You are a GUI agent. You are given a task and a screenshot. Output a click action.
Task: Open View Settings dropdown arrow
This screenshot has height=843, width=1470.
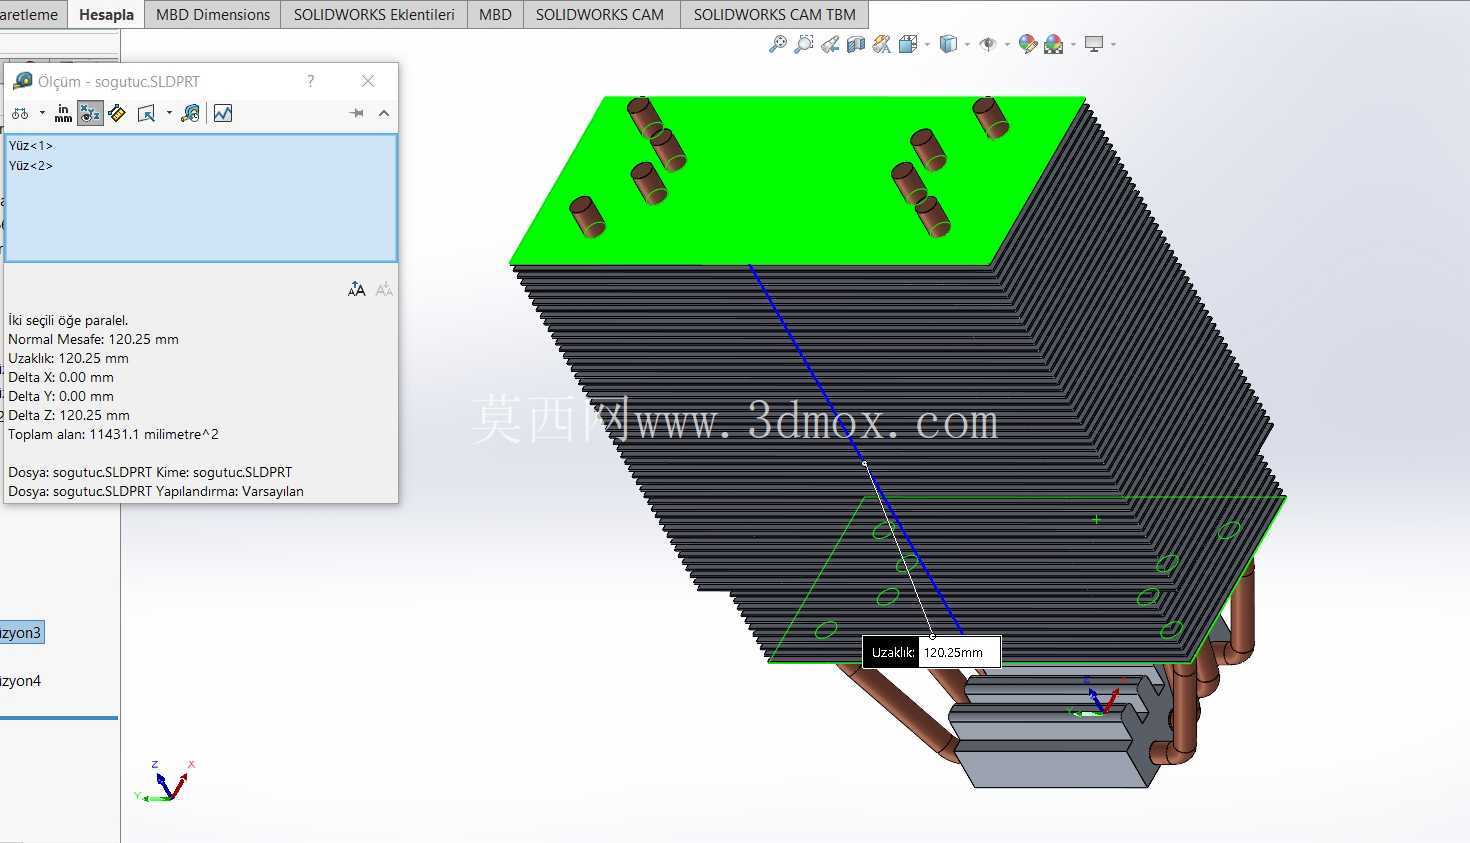pos(1113,44)
